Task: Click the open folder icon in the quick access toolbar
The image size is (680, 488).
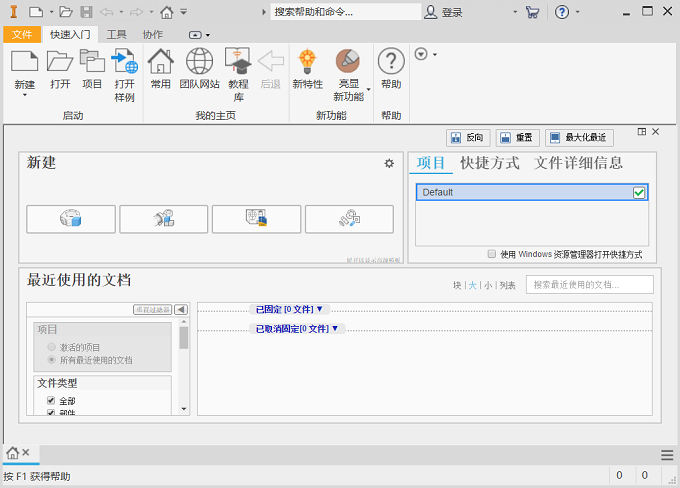Action: (x=65, y=12)
